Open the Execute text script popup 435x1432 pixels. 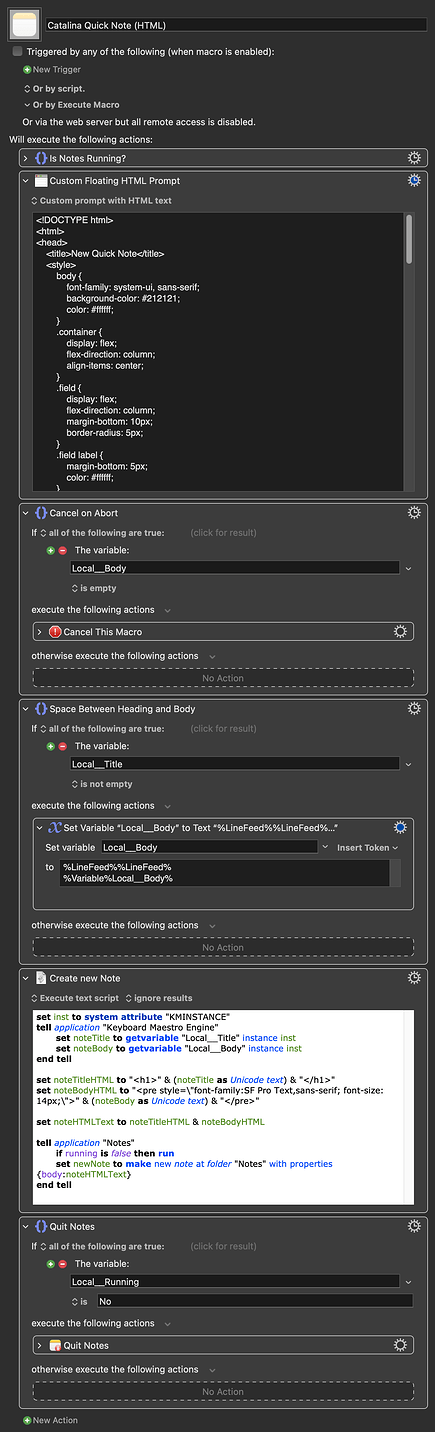75,998
